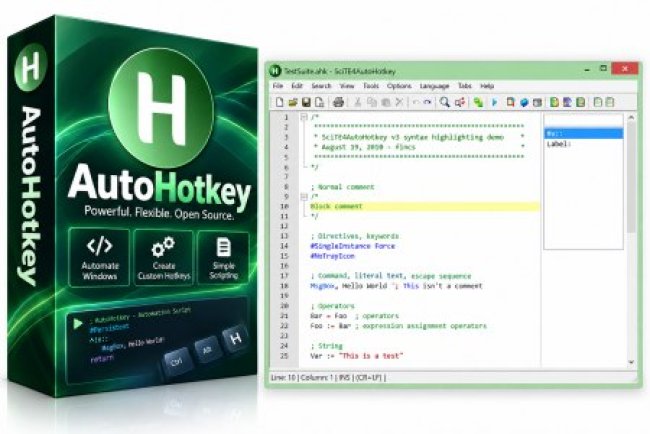This screenshot has height=434, width=650.
Task: Click the document icon right of Save
Action: tap(319, 102)
